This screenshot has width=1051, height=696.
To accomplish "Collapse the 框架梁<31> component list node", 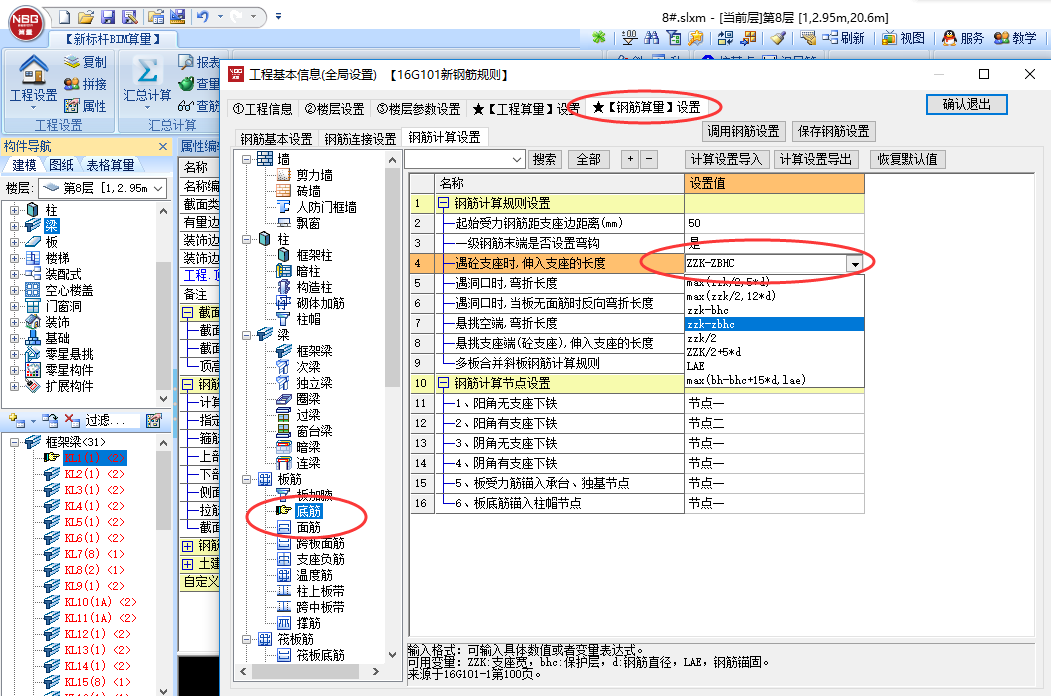I will (x=14, y=443).
